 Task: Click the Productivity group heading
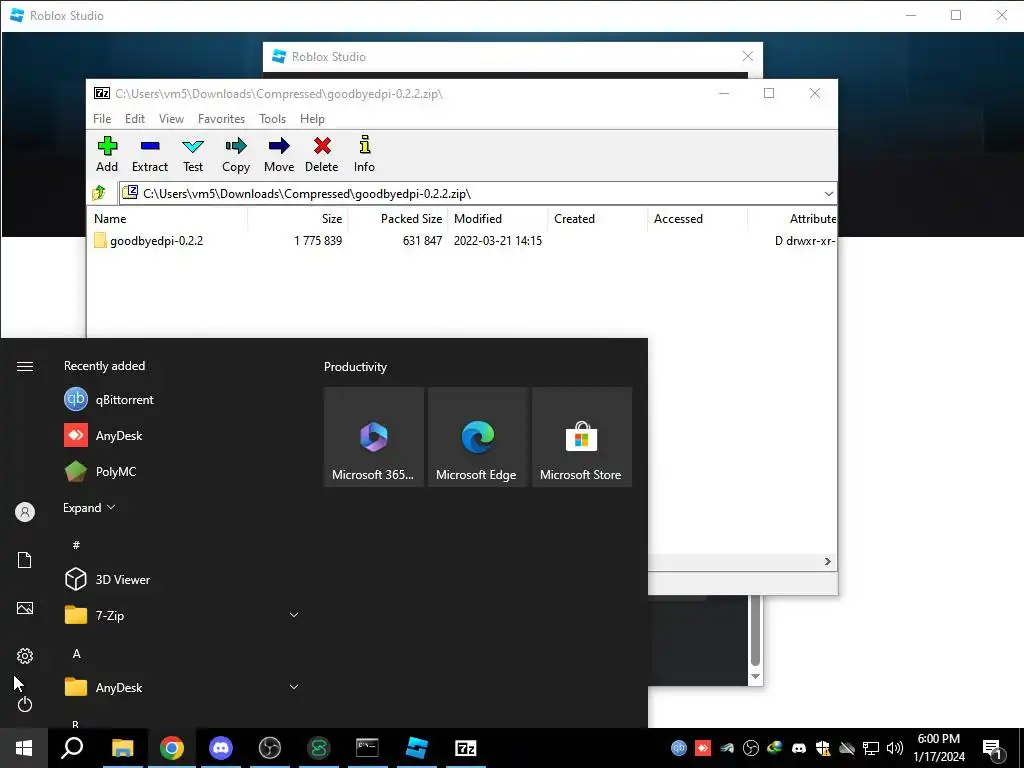355,367
